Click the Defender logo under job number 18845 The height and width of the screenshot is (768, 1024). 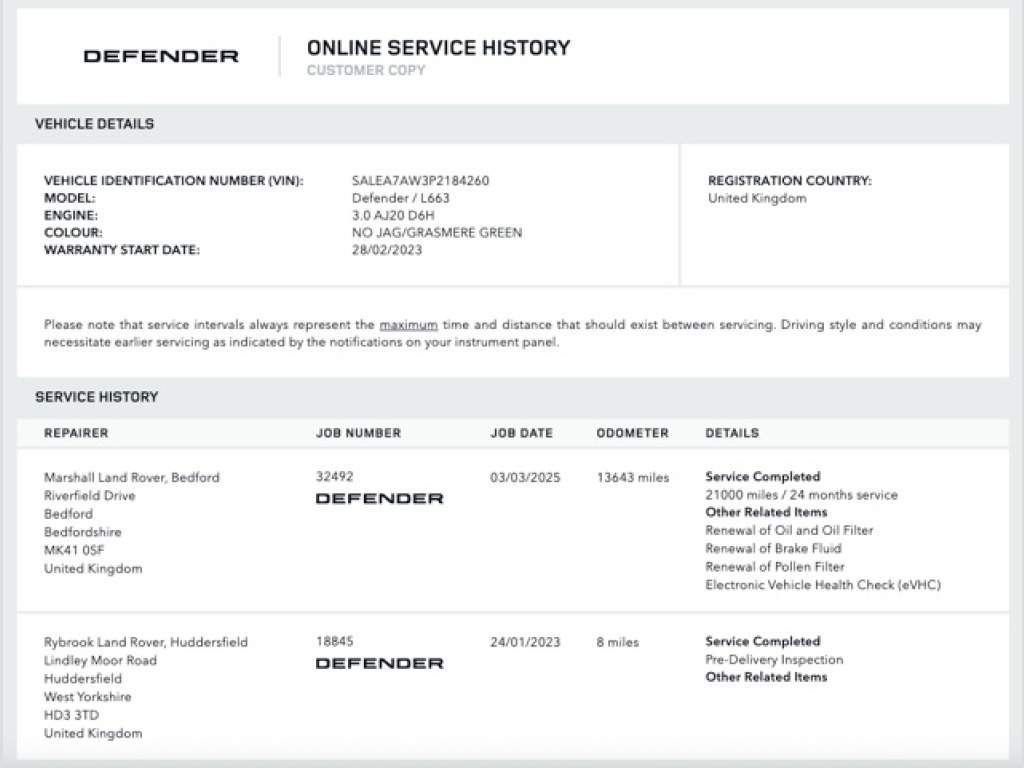point(379,663)
